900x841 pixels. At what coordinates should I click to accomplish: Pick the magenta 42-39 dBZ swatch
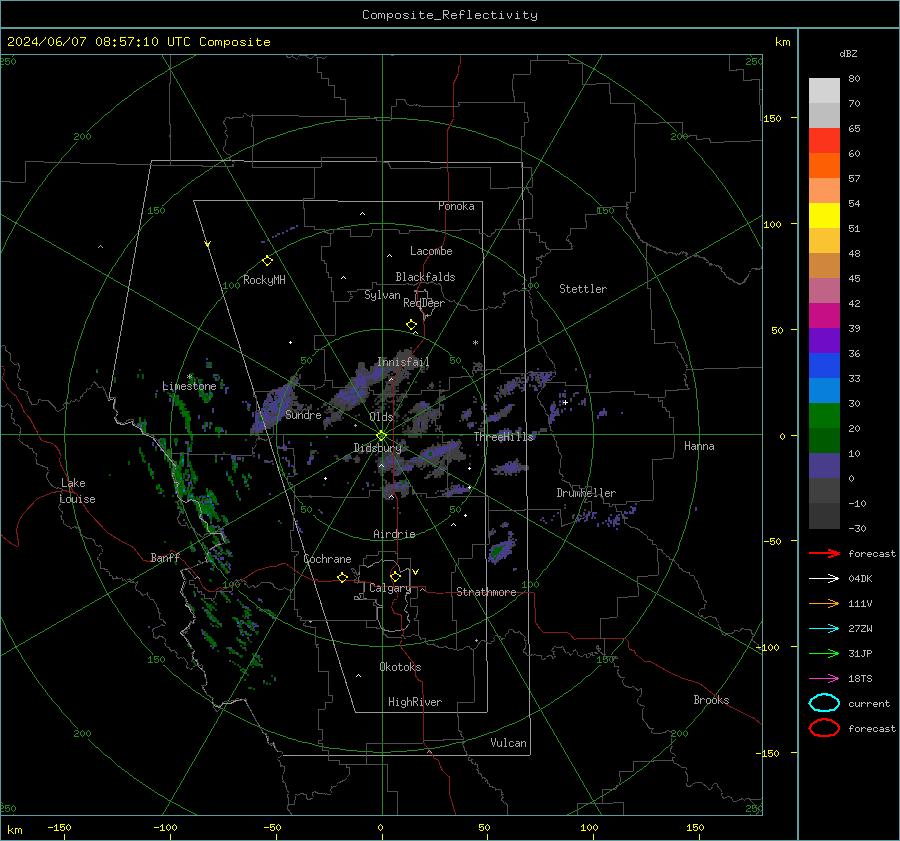coord(824,316)
